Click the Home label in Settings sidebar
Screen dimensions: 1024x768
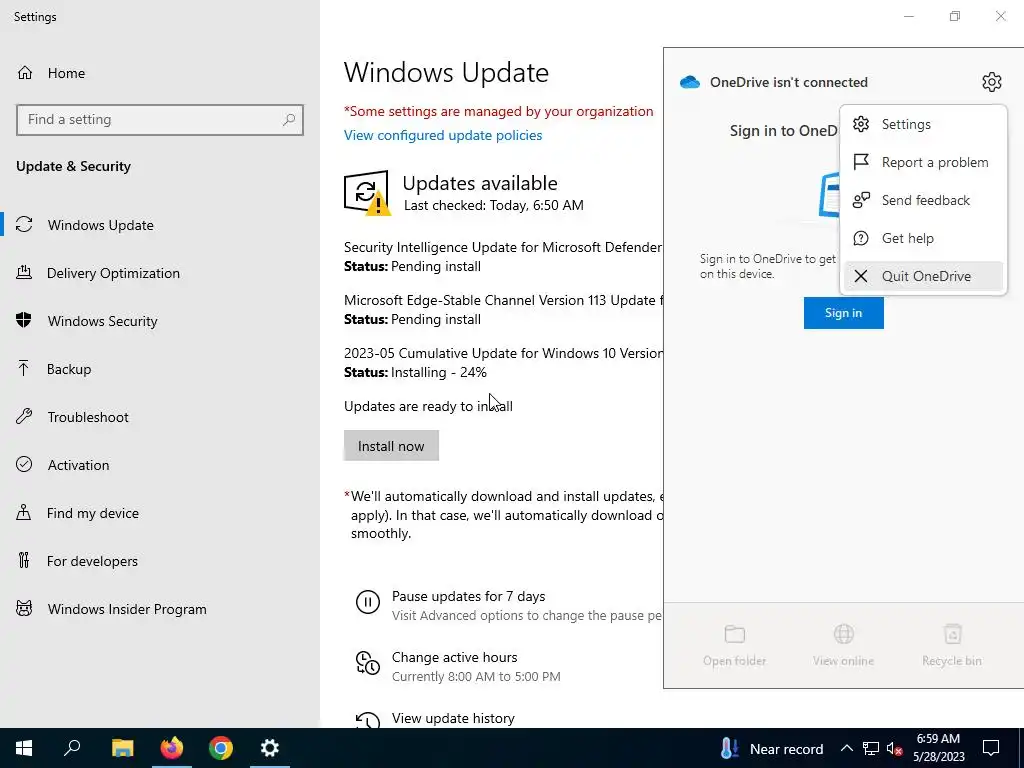coord(66,73)
